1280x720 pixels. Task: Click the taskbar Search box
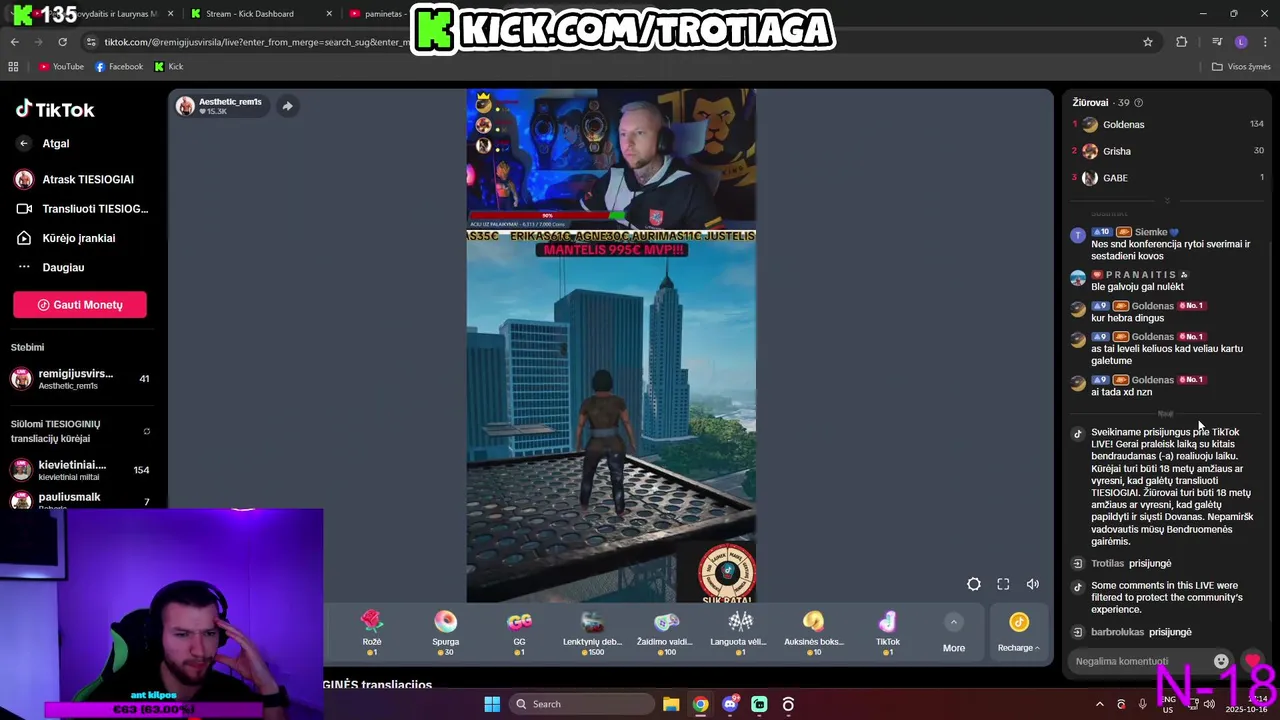[583, 704]
